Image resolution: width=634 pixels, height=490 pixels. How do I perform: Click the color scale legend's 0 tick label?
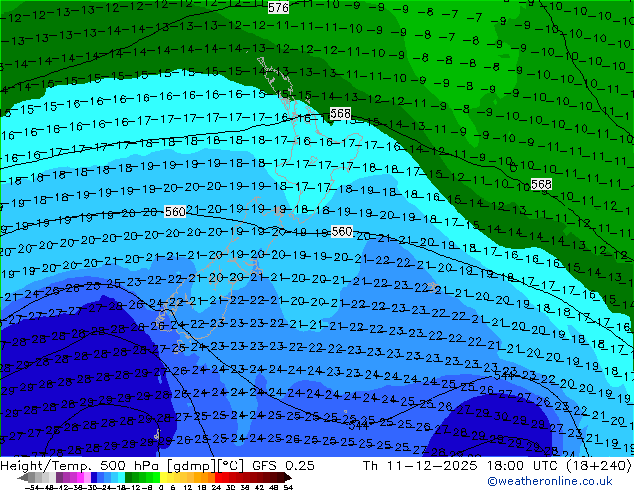(160, 487)
